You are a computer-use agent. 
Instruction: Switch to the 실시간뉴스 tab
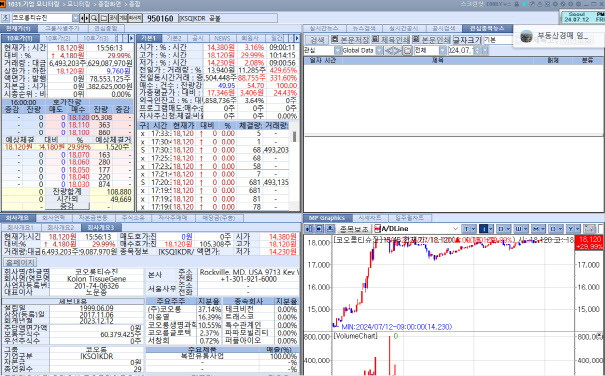coord(324,29)
